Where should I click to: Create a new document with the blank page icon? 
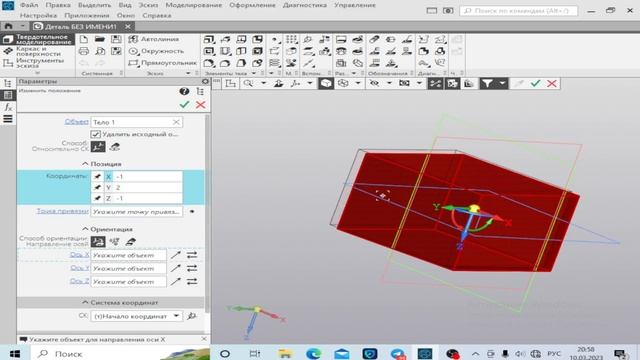click(x=84, y=39)
